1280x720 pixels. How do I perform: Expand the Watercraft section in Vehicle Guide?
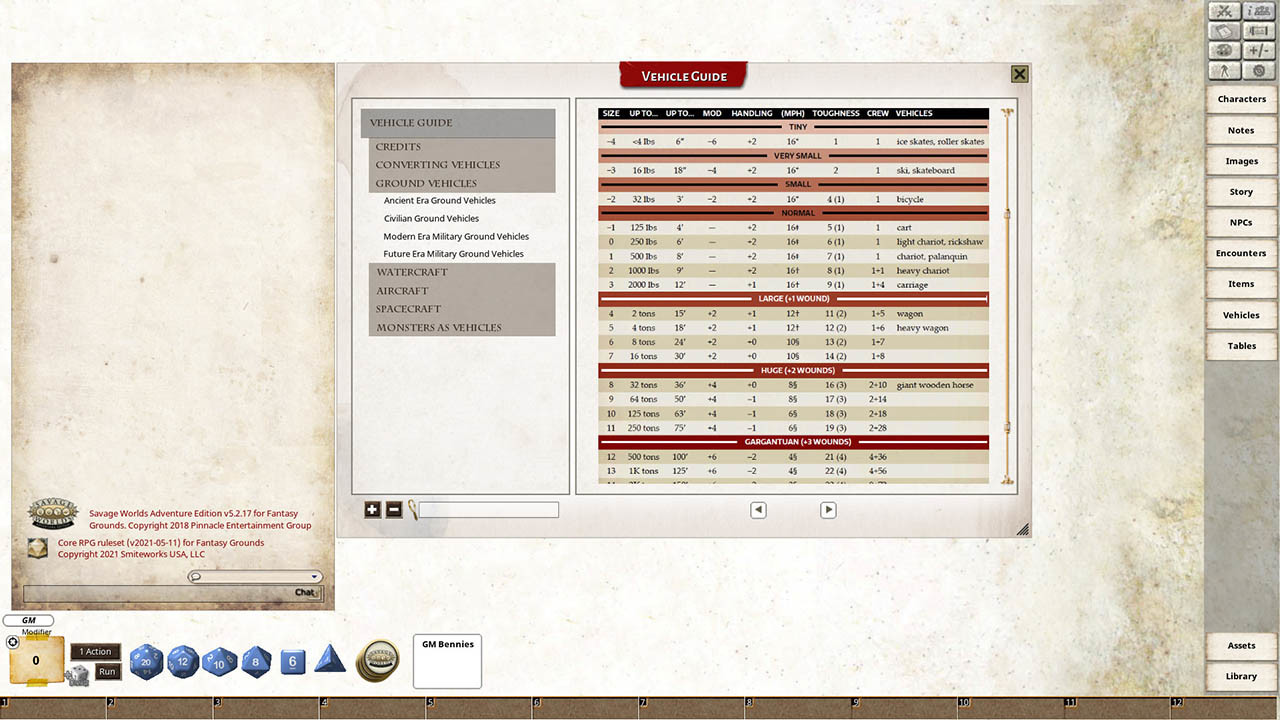coord(411,271)
